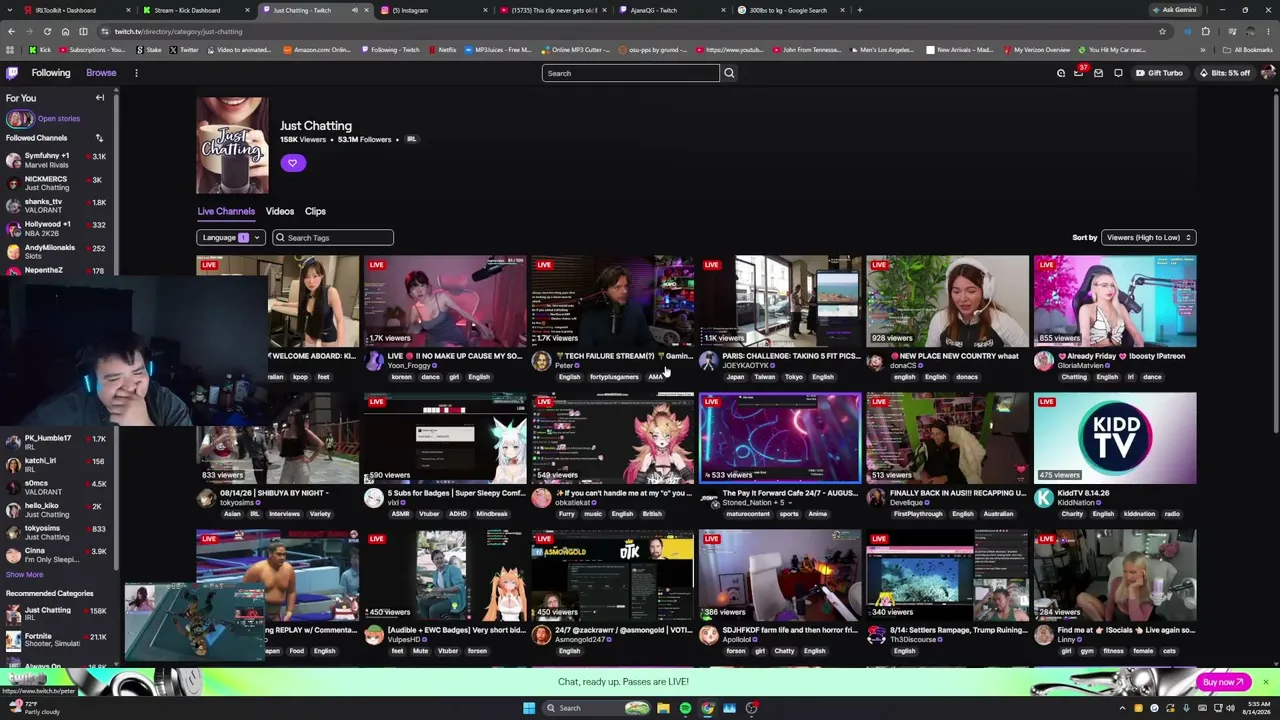Screen dimensions: 1280x720
Task: Open Chrome extensions puzzle icon
Action: (x=1206, y=31)
